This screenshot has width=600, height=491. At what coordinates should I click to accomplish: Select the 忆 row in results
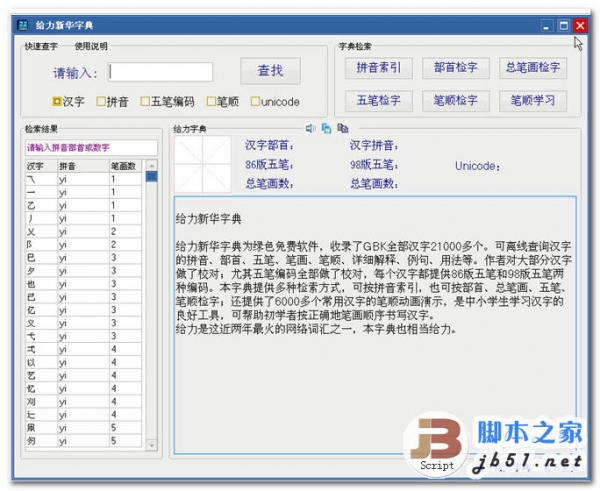click(x=83, y=388)
